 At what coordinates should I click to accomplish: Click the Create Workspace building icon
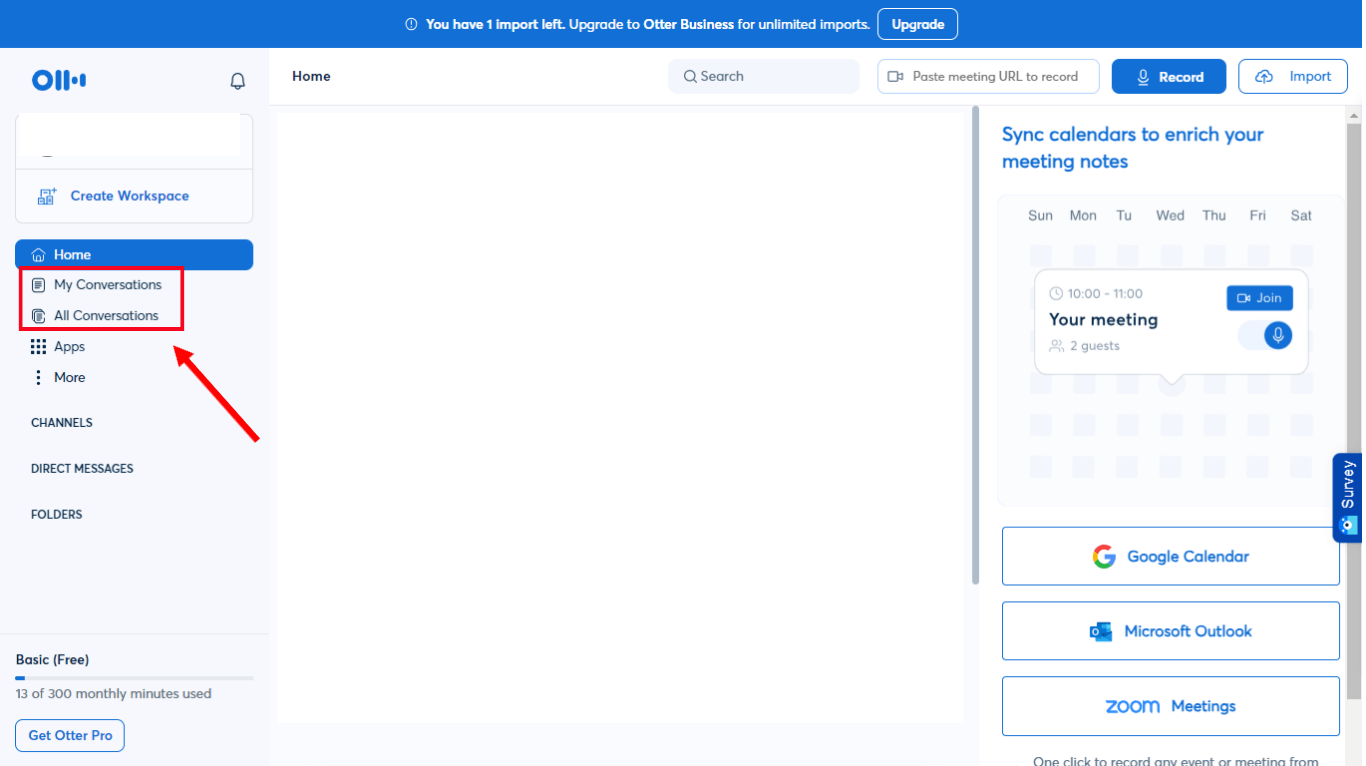[47, 196]
